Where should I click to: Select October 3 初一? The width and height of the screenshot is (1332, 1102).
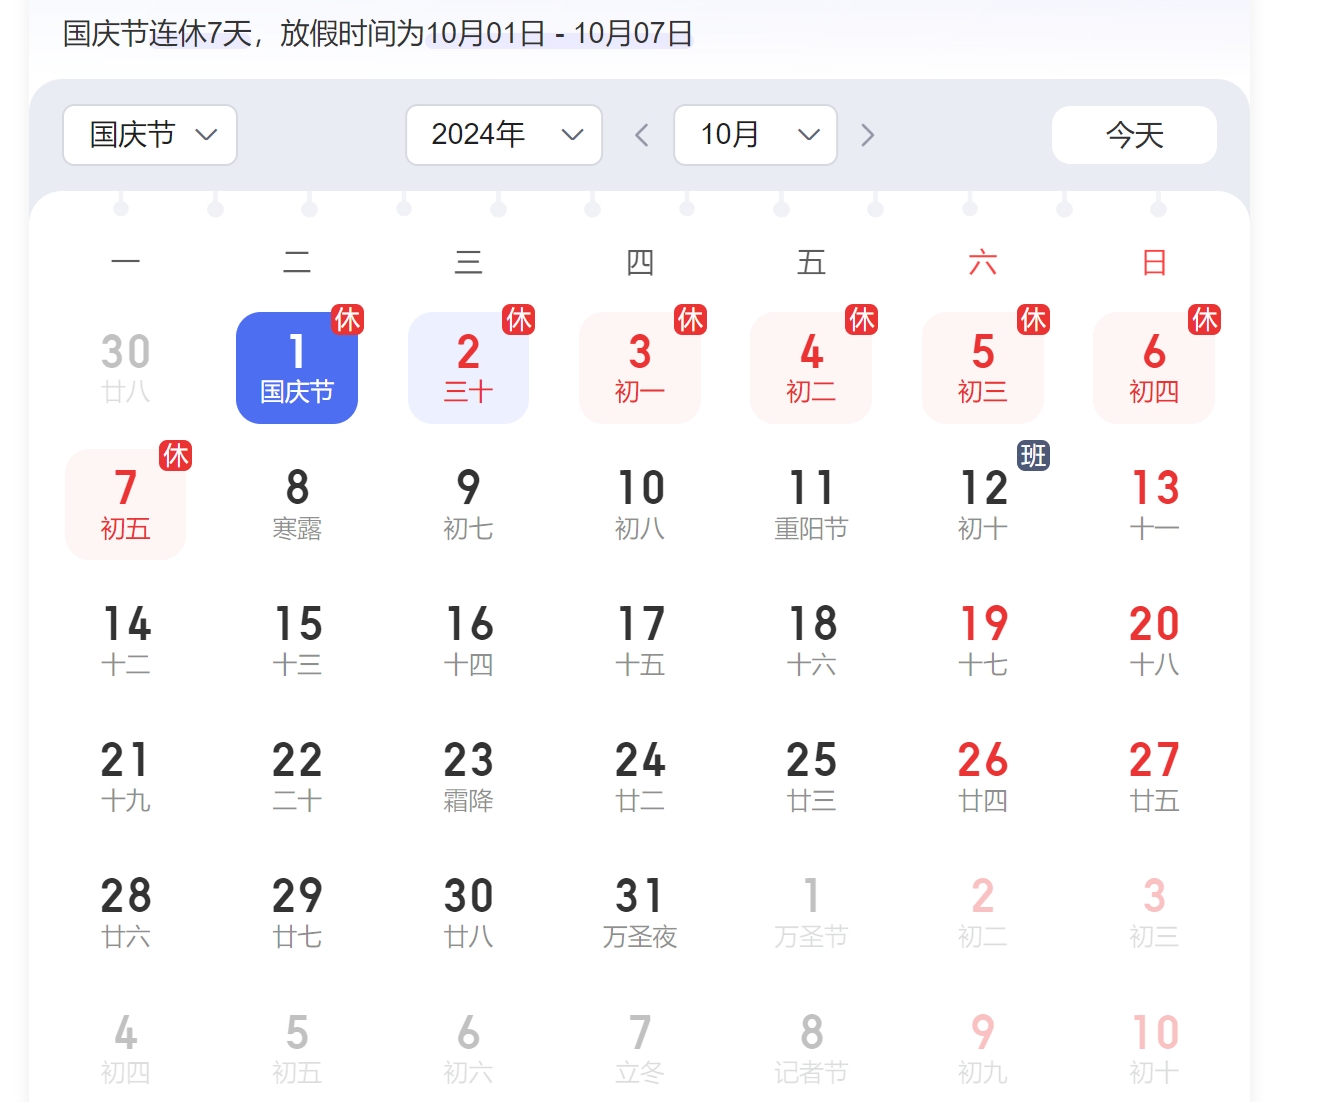640,368
